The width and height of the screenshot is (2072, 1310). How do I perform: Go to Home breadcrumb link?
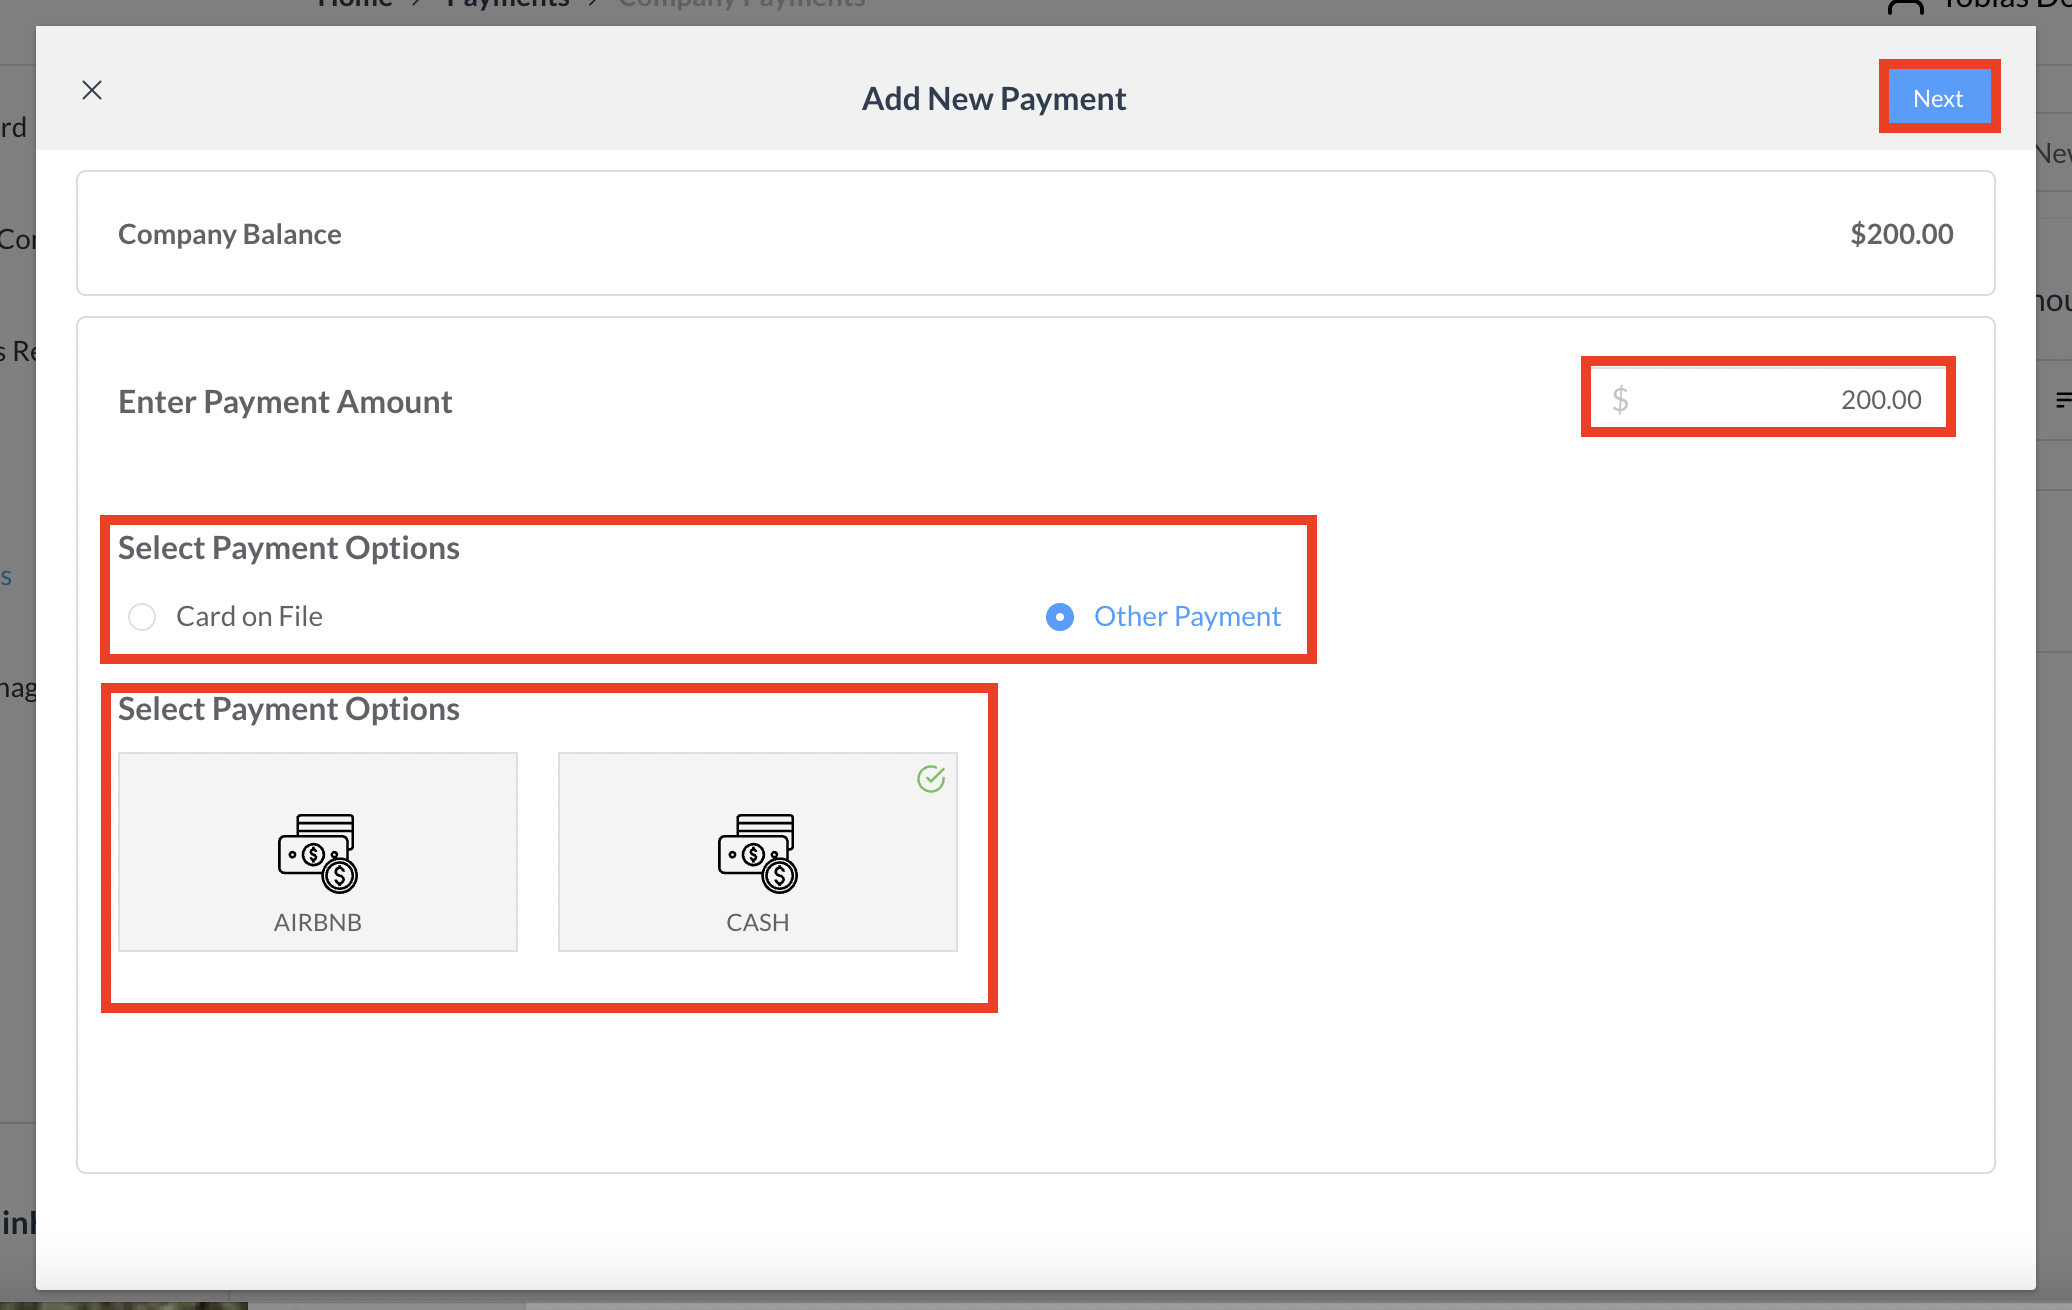(355, 4)
